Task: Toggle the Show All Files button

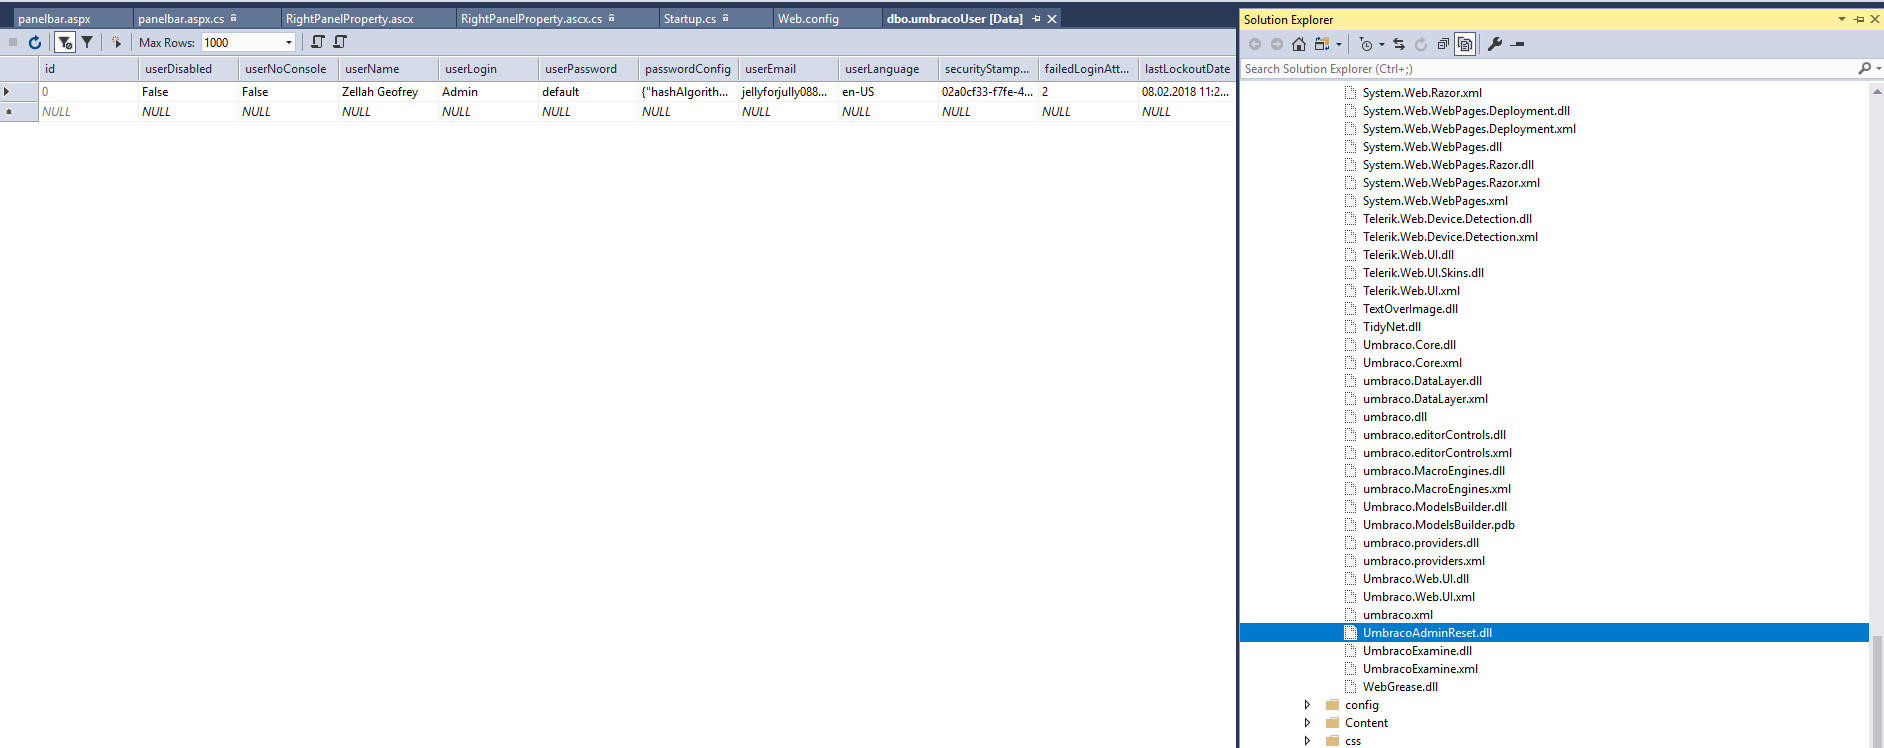Action: (1465, 44)
